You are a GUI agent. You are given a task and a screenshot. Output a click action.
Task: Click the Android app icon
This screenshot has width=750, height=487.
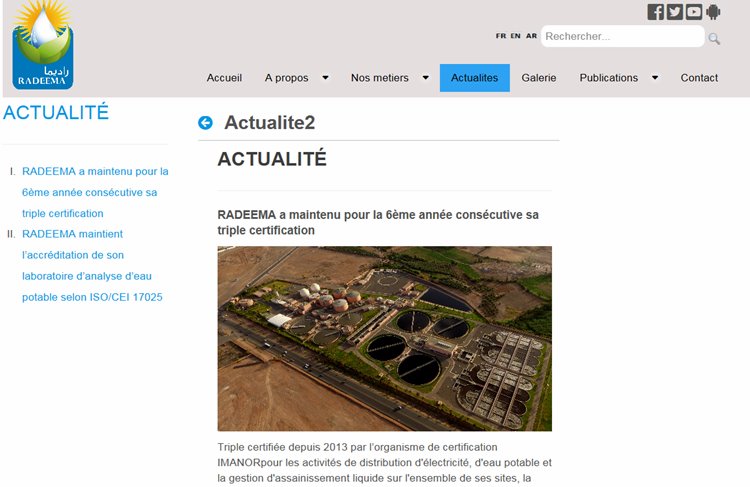click(x=713, y=12)
